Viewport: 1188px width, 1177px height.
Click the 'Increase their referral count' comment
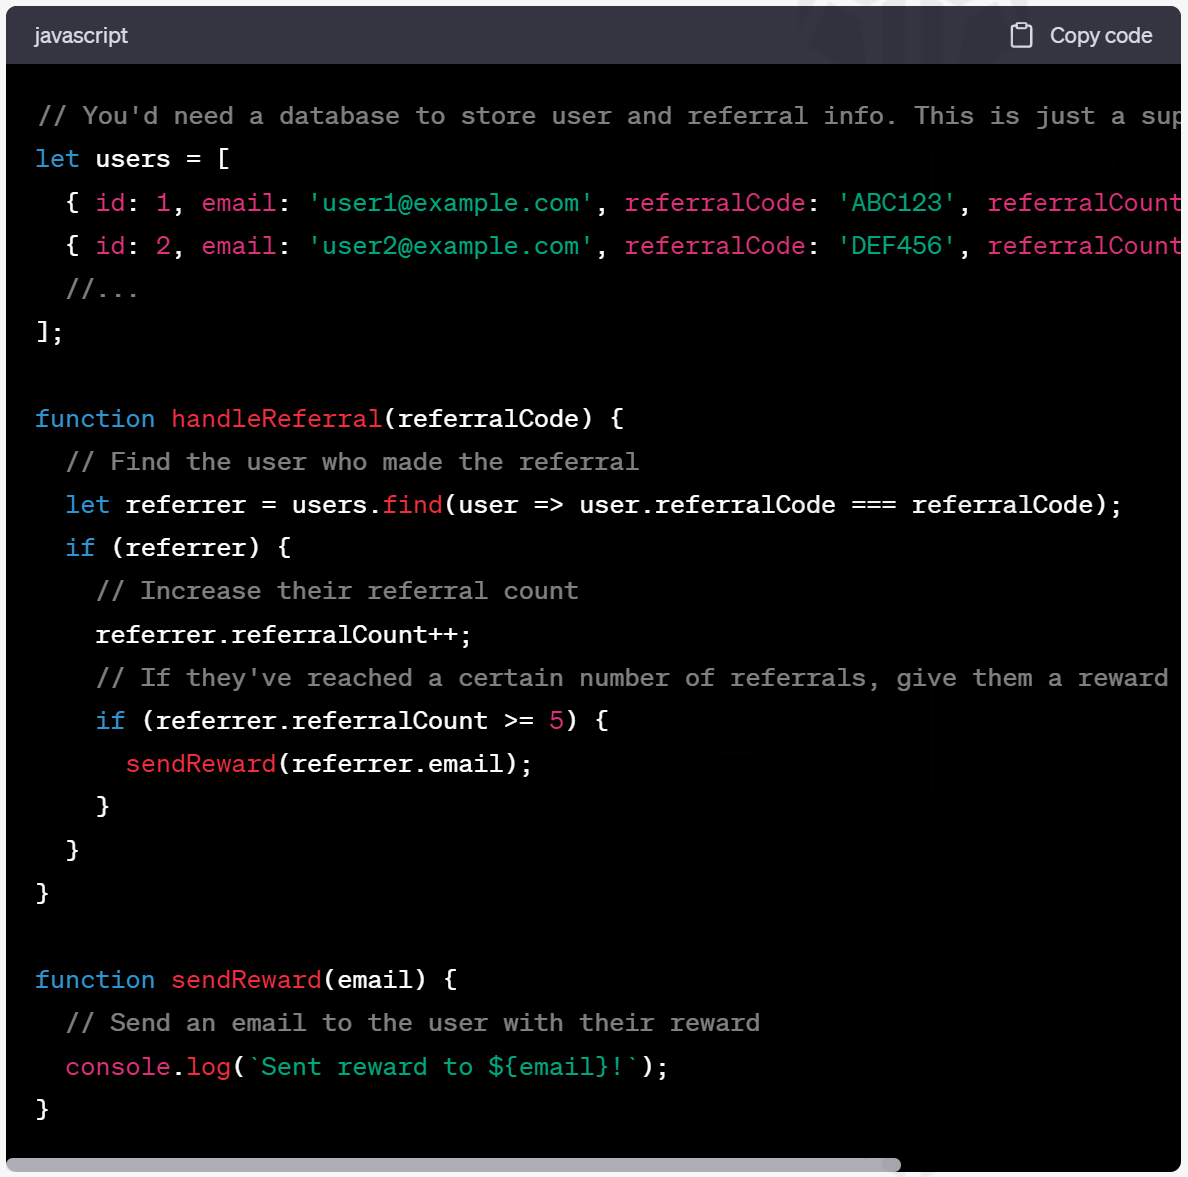coord(337,591)
